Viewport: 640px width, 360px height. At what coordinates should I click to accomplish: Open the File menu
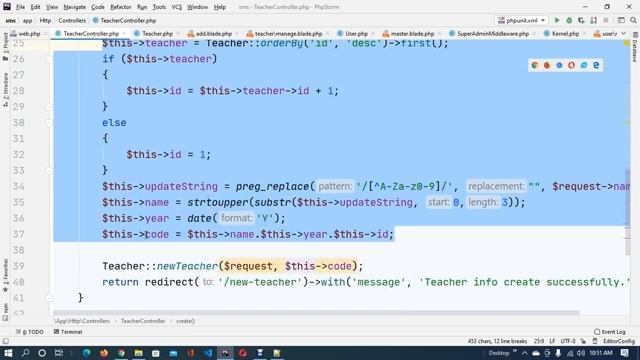pyautogui.click(x=20, y=7)
